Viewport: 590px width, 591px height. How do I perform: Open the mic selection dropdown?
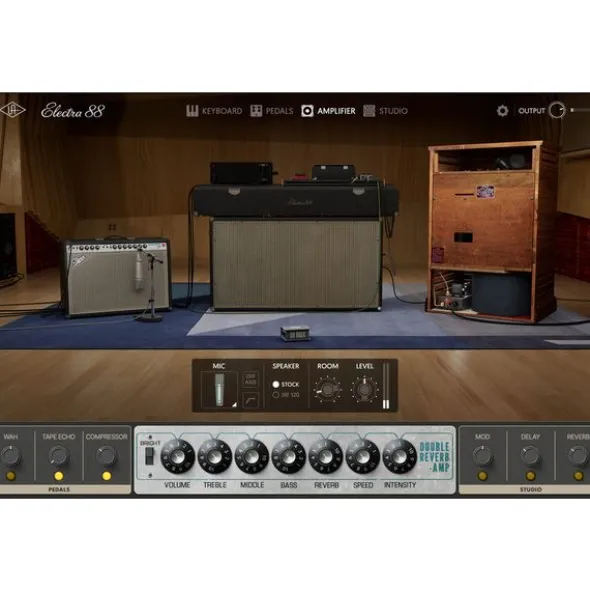(x=219, y=390)
